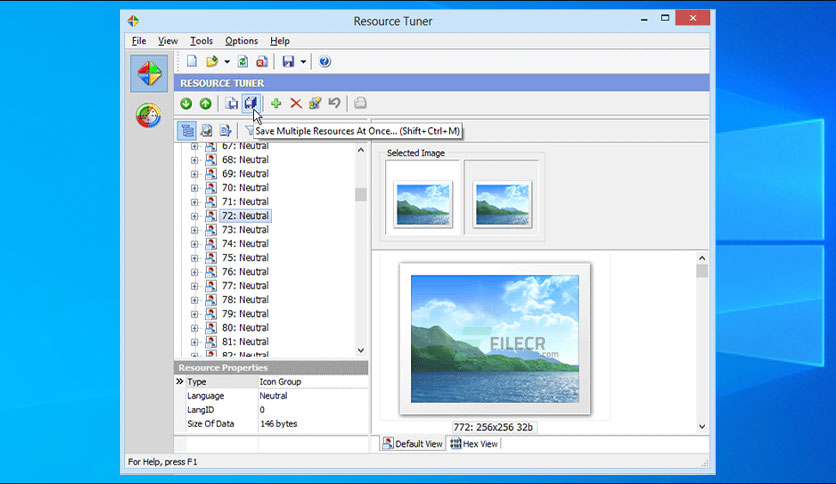Click the green plus add resource icon
836x484 pixels.
click(276, 103)
